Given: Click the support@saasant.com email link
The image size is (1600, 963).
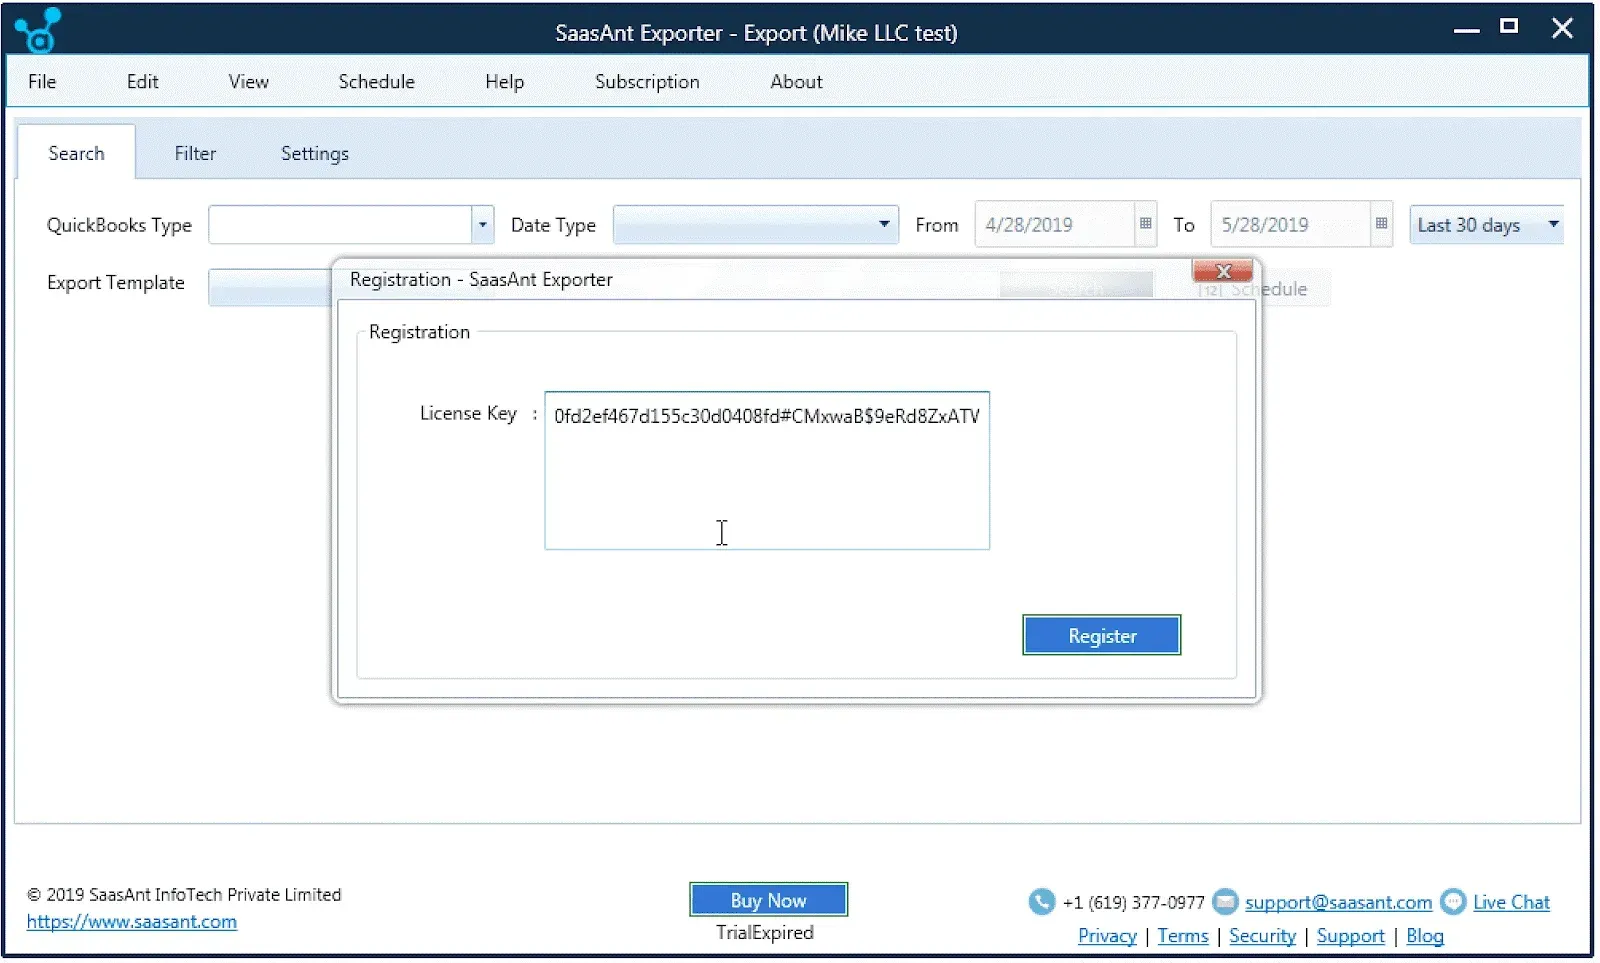Looking at the screenshot, I should click(x=1338, y=902).
